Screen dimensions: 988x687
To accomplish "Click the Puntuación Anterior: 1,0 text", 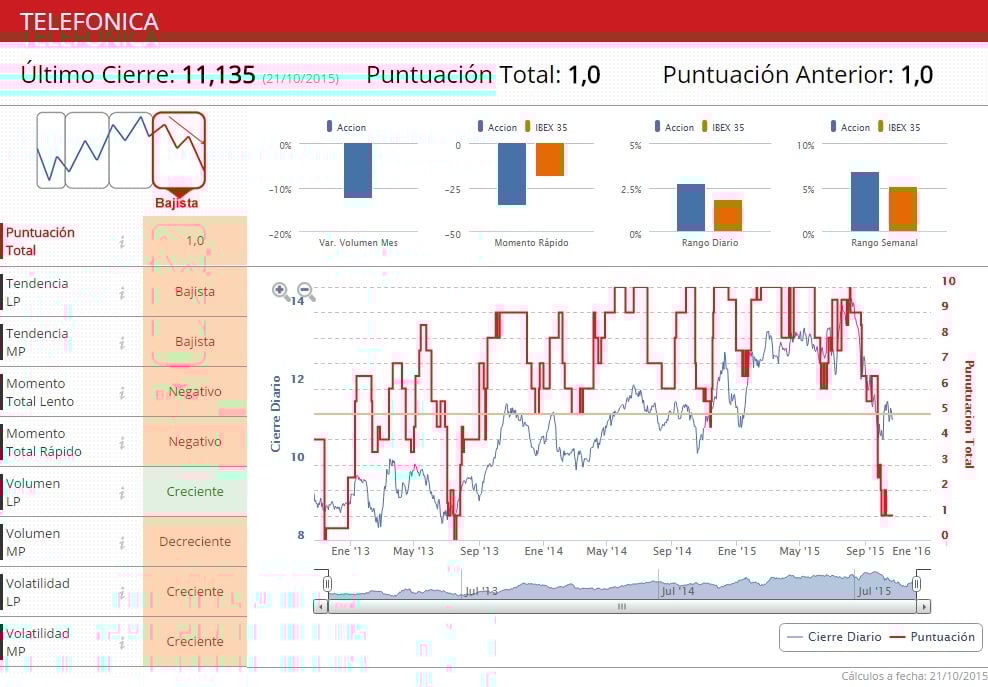I will (798, 74).
